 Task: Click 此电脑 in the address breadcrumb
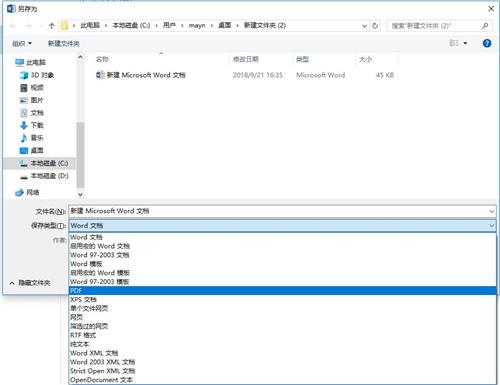(x=90, y=25)
